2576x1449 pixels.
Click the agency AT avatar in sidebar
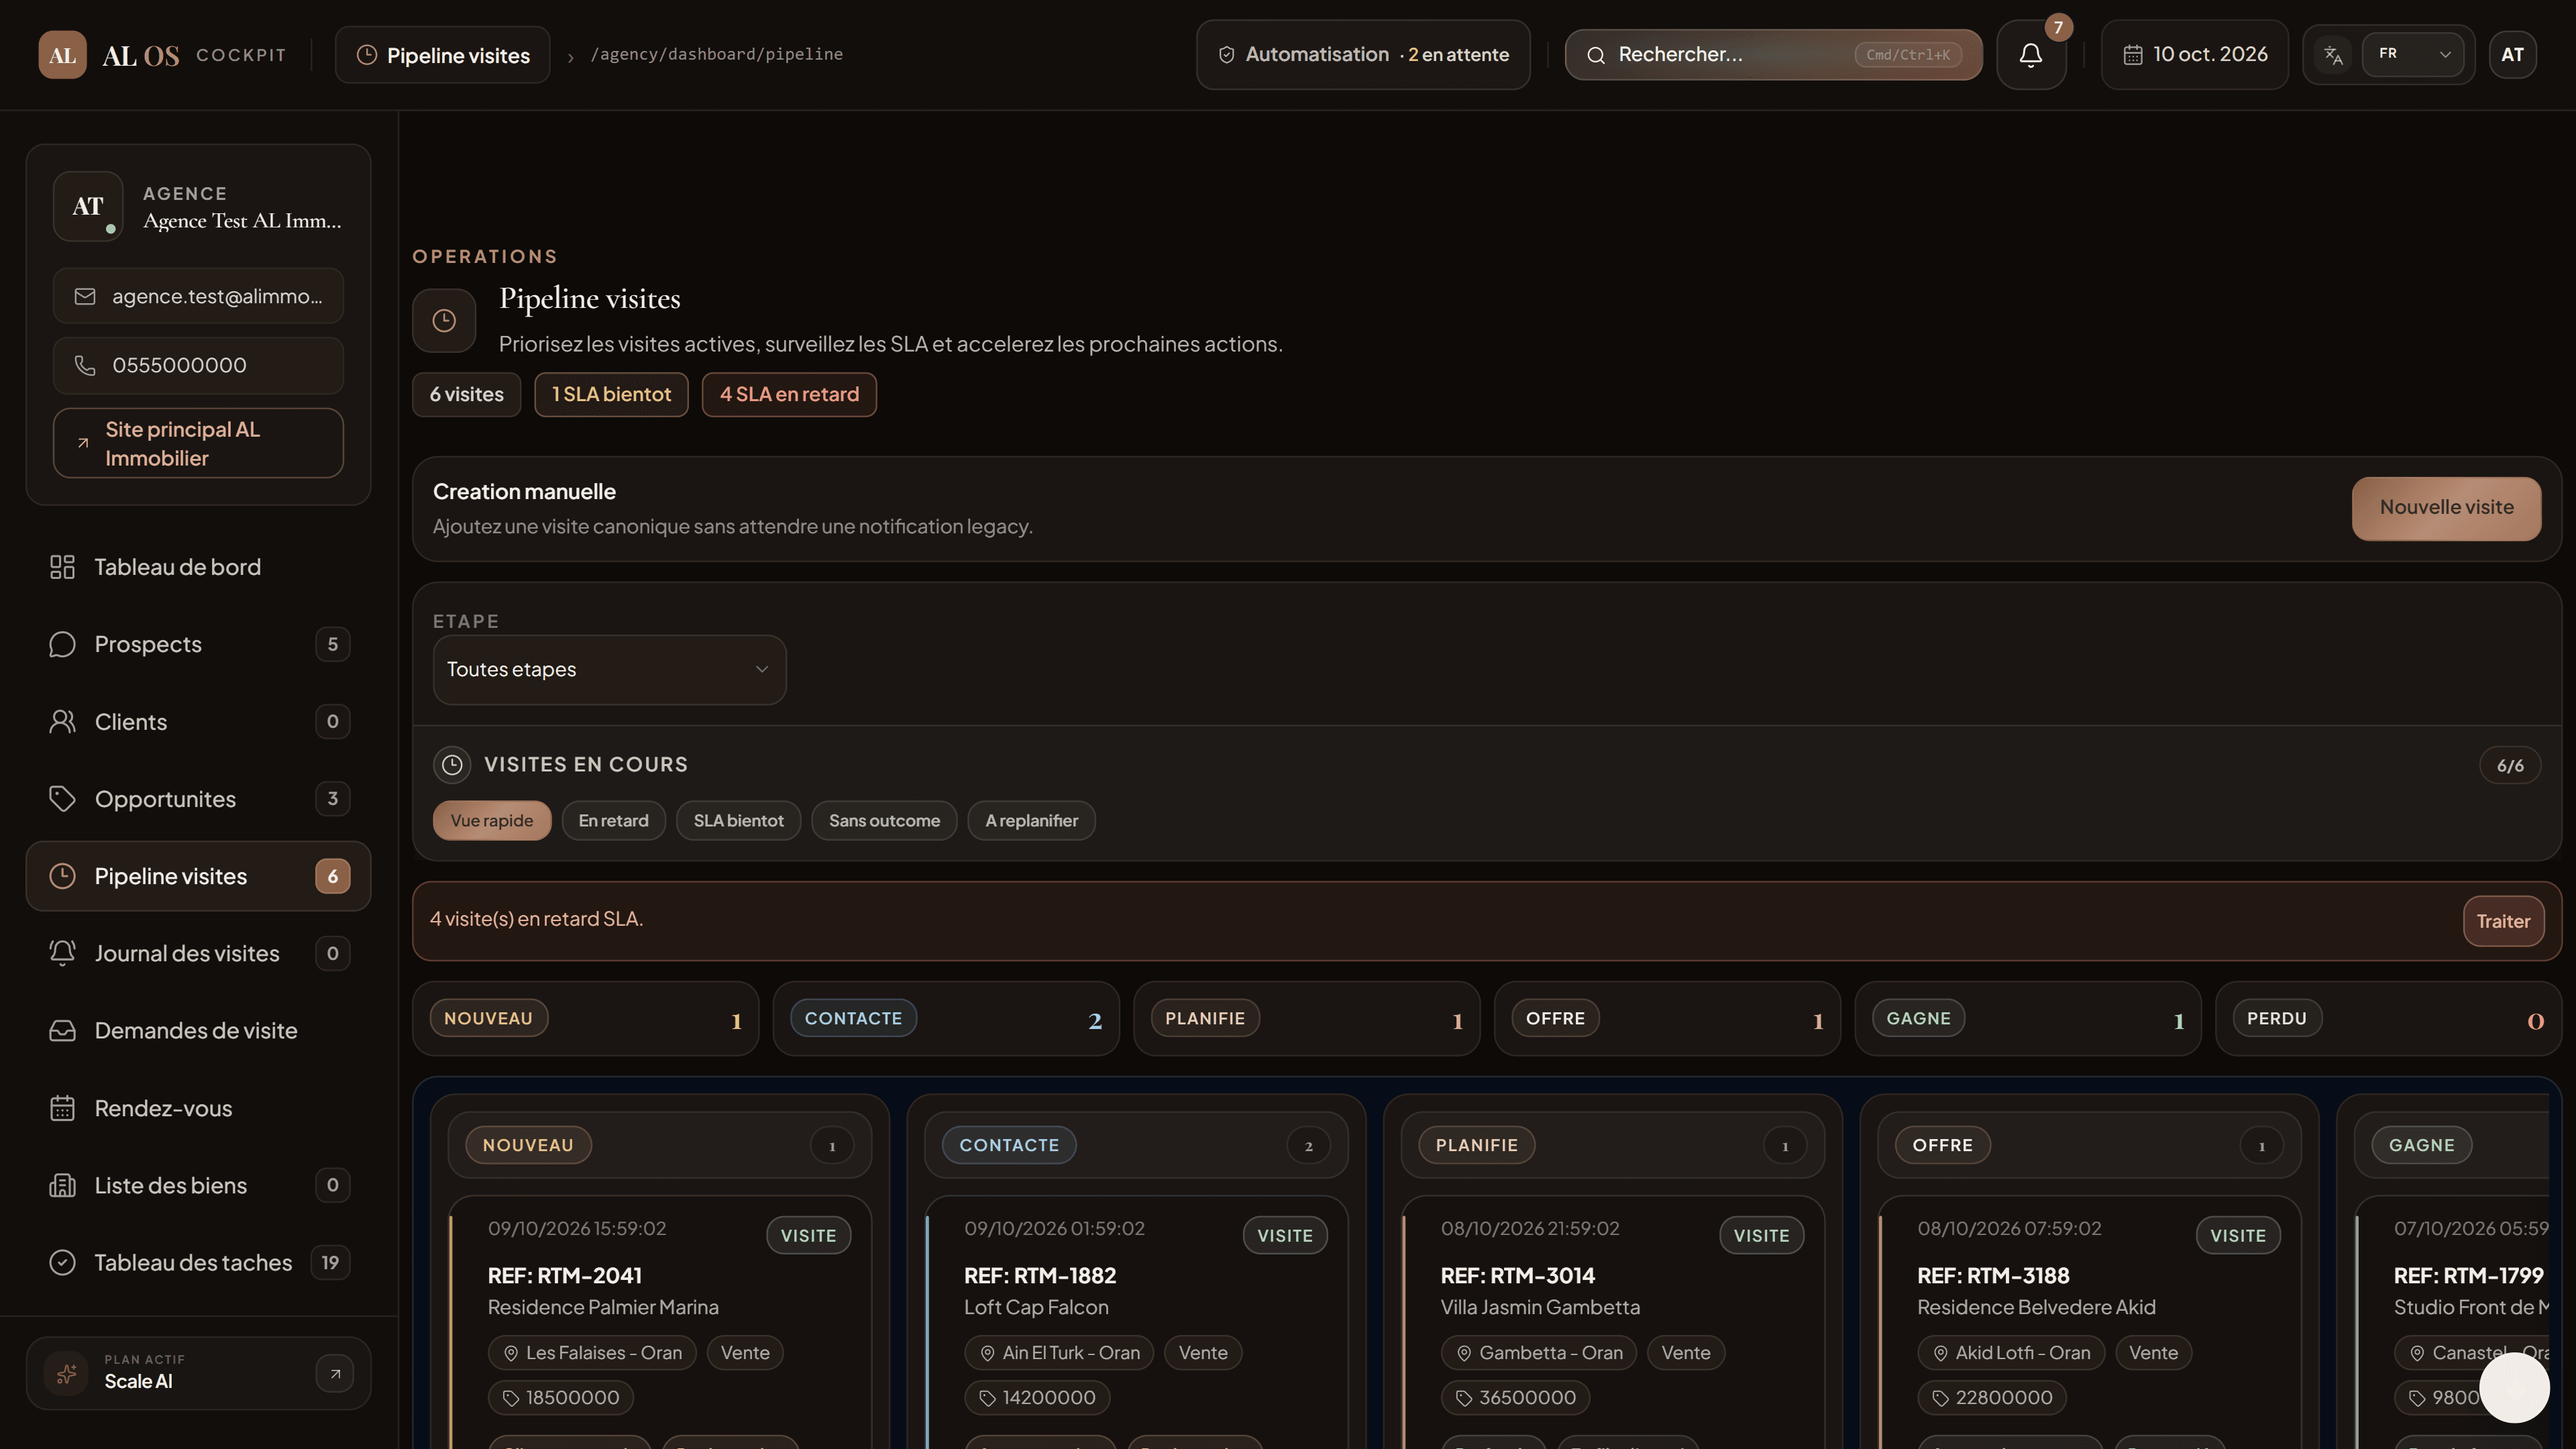pyautogui.click(x=88, y=206)
